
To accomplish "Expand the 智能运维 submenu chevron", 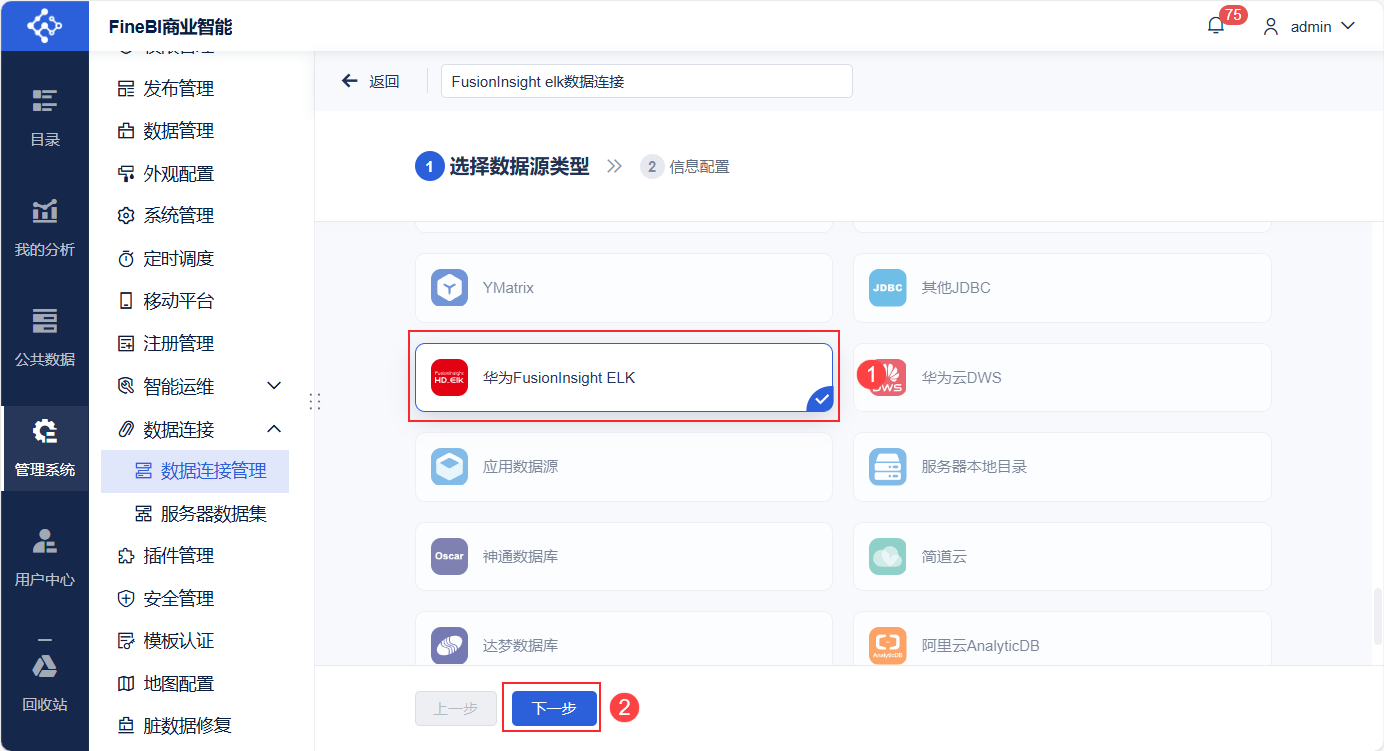I will [274, 386].
